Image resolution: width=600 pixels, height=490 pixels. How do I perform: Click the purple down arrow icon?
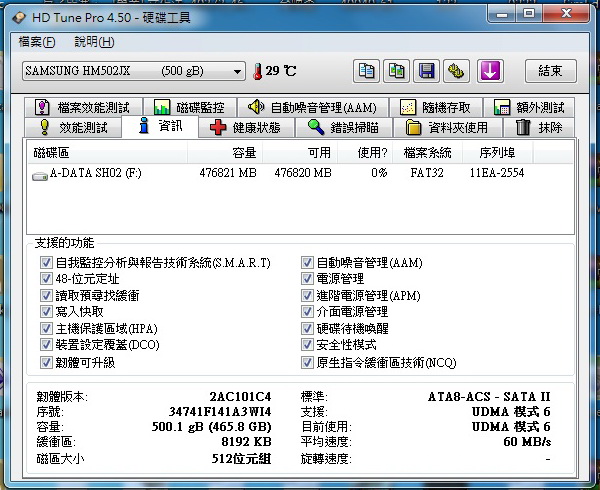click(x=490, y=71)
